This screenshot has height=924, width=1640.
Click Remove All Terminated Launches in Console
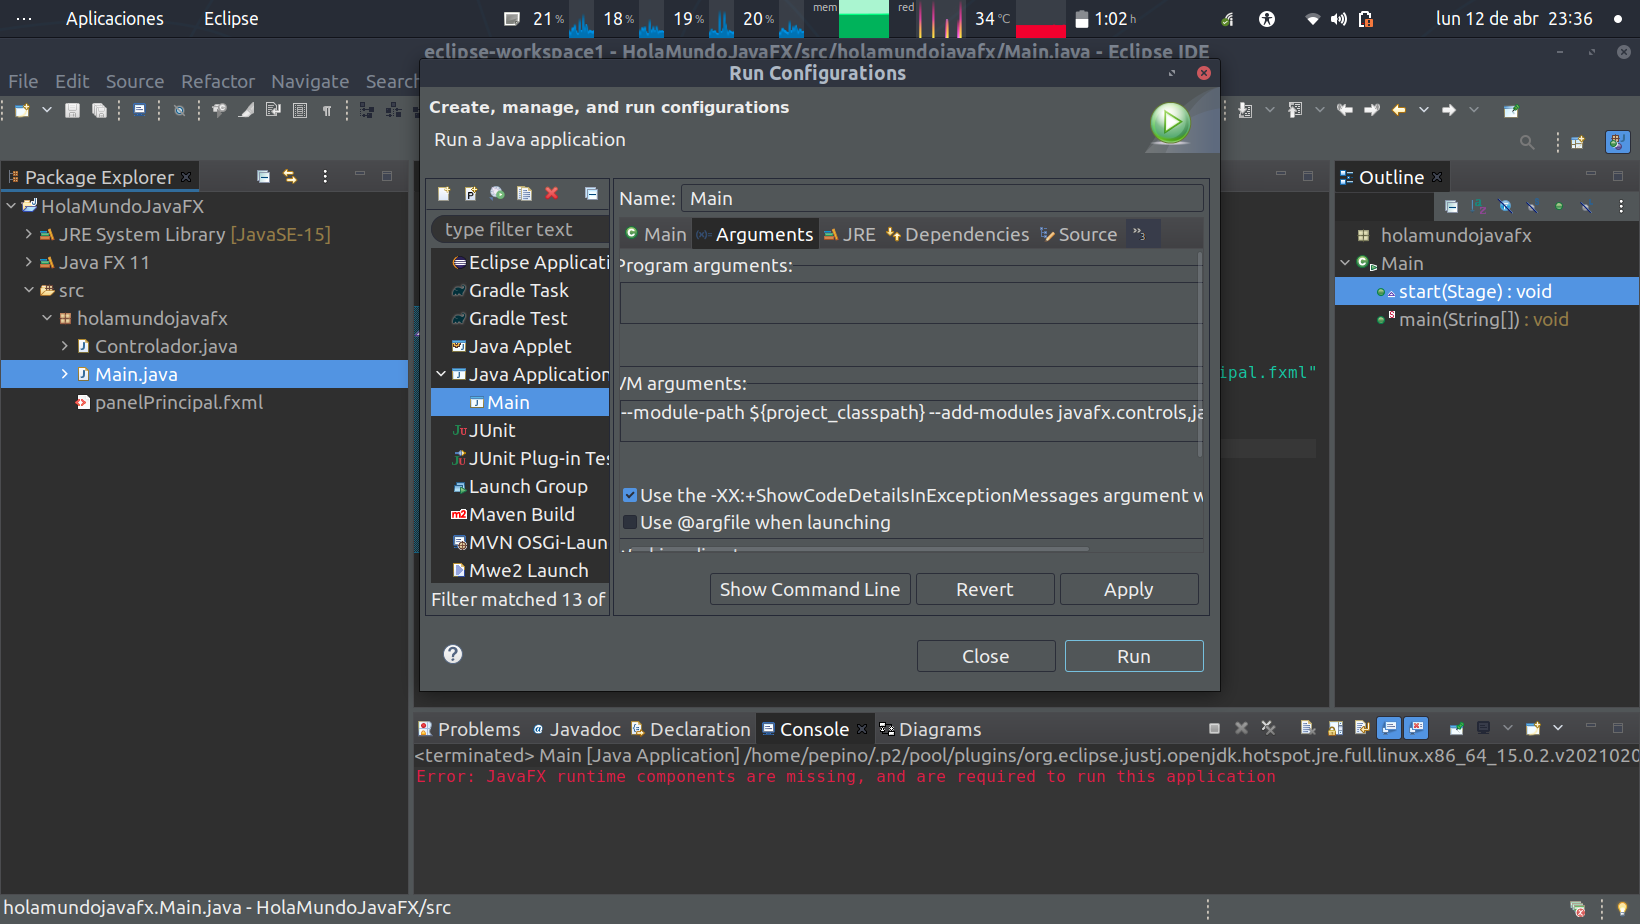(x=1268, y=728)
